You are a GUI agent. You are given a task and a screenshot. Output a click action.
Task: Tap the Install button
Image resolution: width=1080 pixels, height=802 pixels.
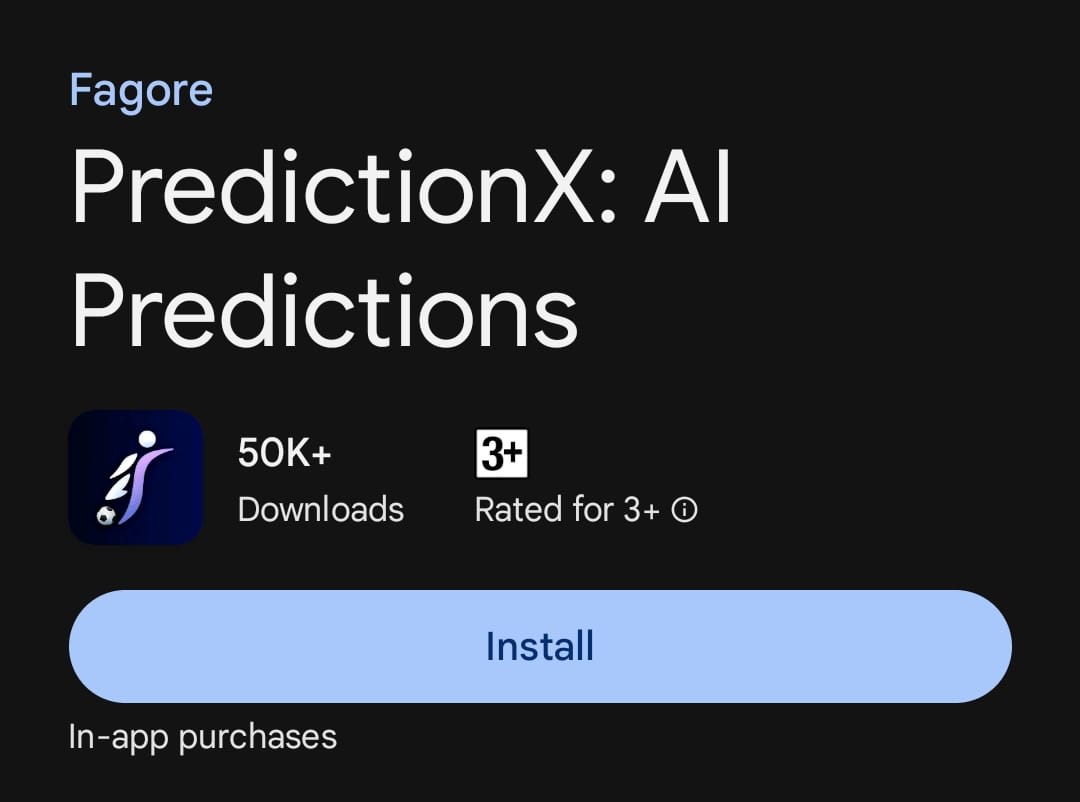[540, 646]
